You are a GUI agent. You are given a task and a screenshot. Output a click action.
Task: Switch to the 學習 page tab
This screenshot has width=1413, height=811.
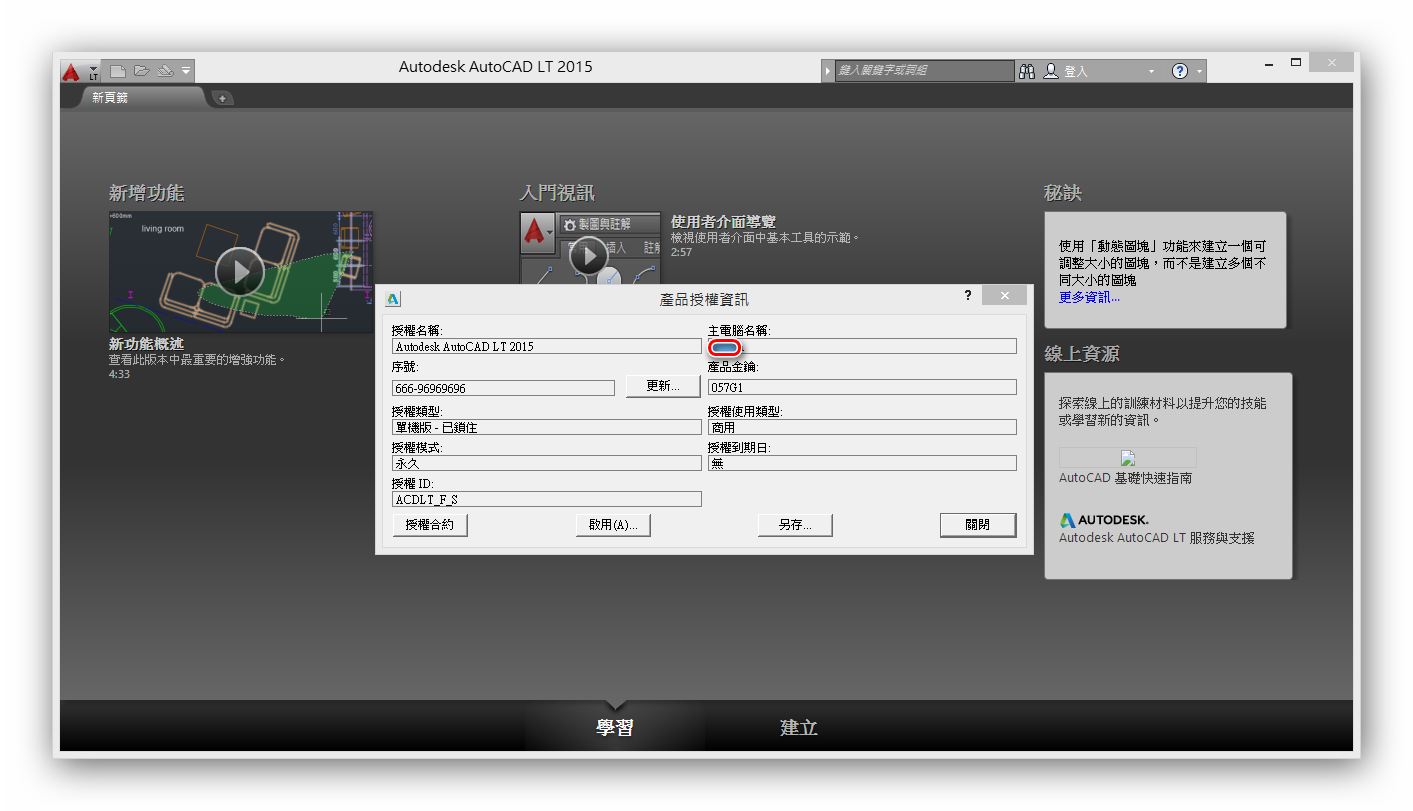tap(615, 727)
